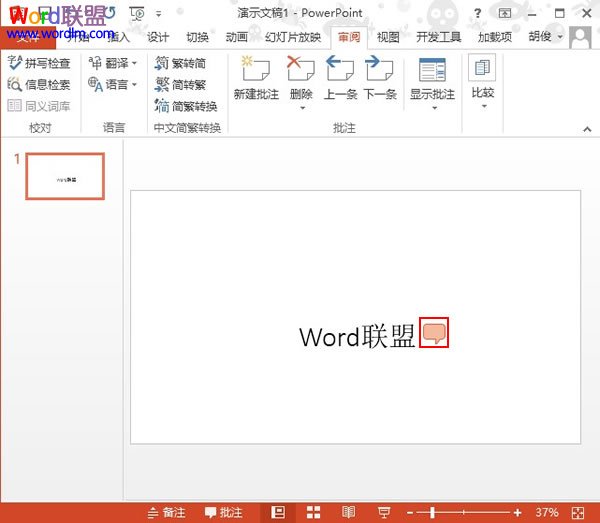Viewport: 600px width, 523px height.
Task: Open the 翻译 translate dropdown
Action: coord(112,63)
